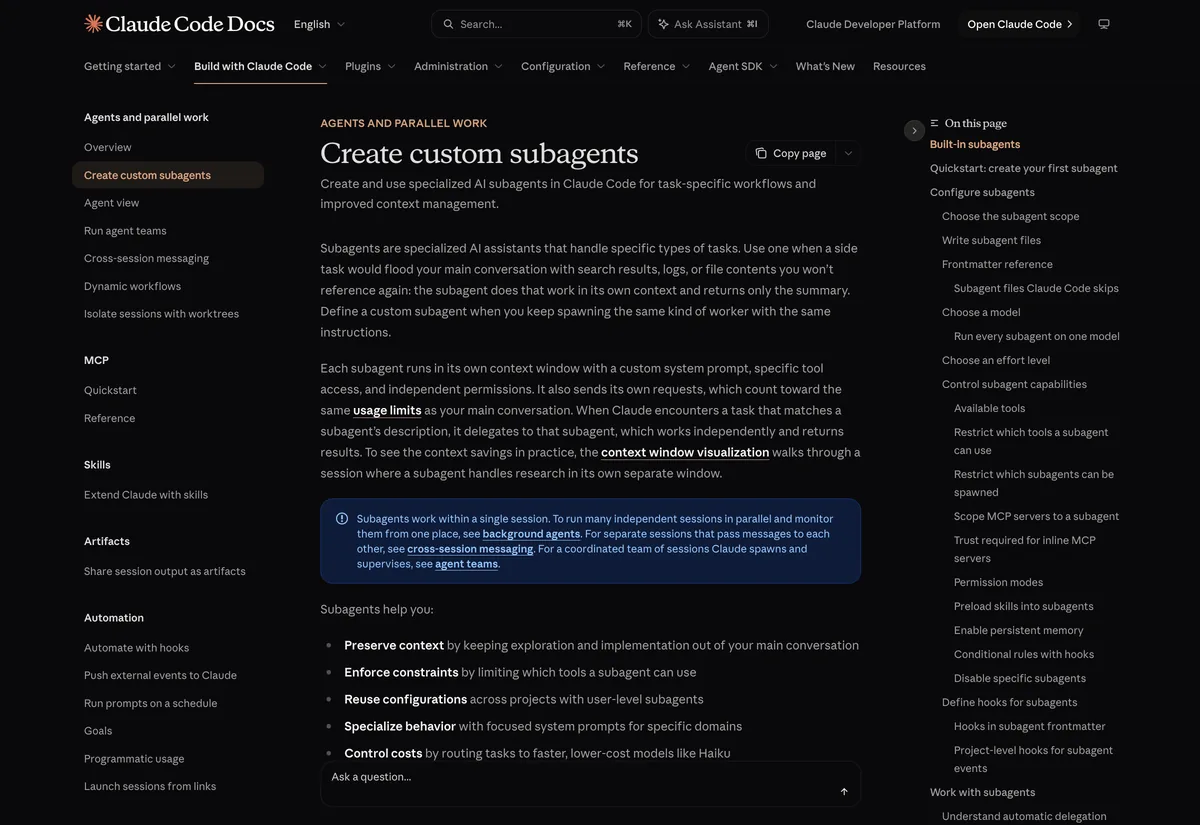The height and width of the screenshot is (825, 1200).
Task: Jump to Choose an effort level
Action: coord(996,360)
